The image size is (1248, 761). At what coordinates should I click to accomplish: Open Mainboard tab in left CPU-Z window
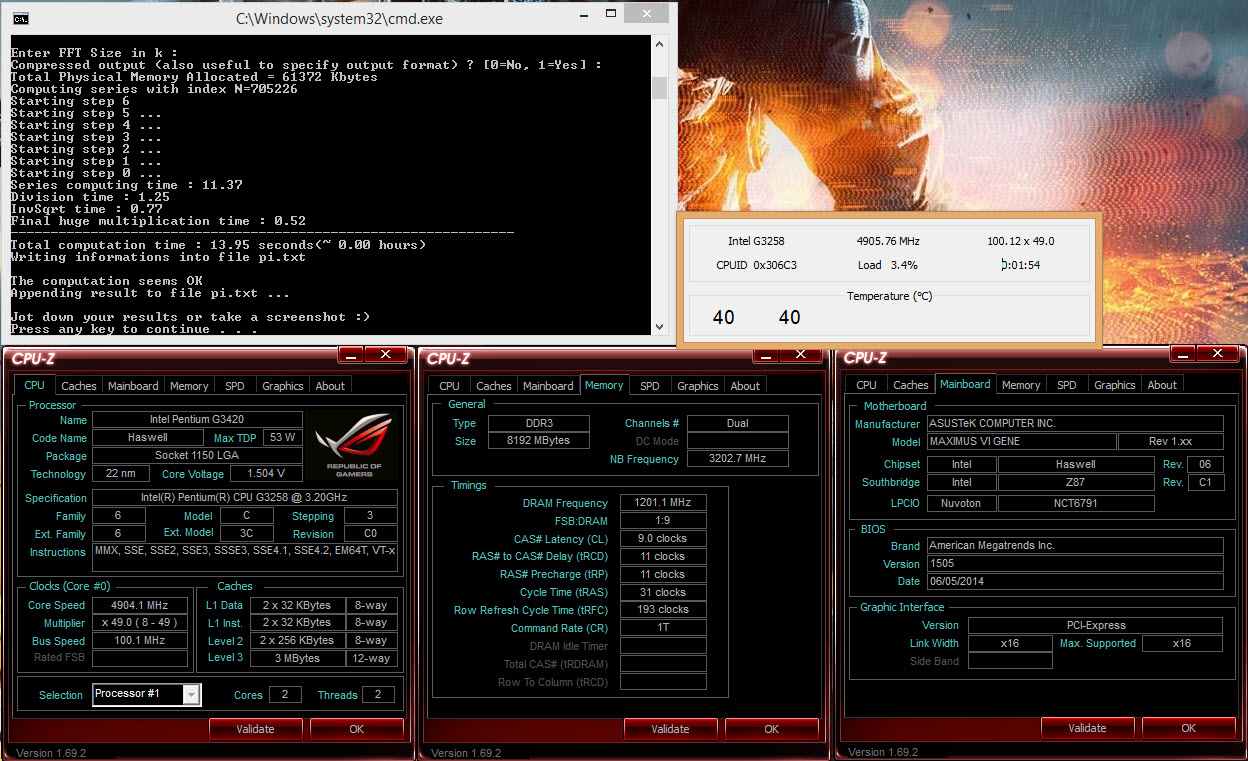pos(133,386)
